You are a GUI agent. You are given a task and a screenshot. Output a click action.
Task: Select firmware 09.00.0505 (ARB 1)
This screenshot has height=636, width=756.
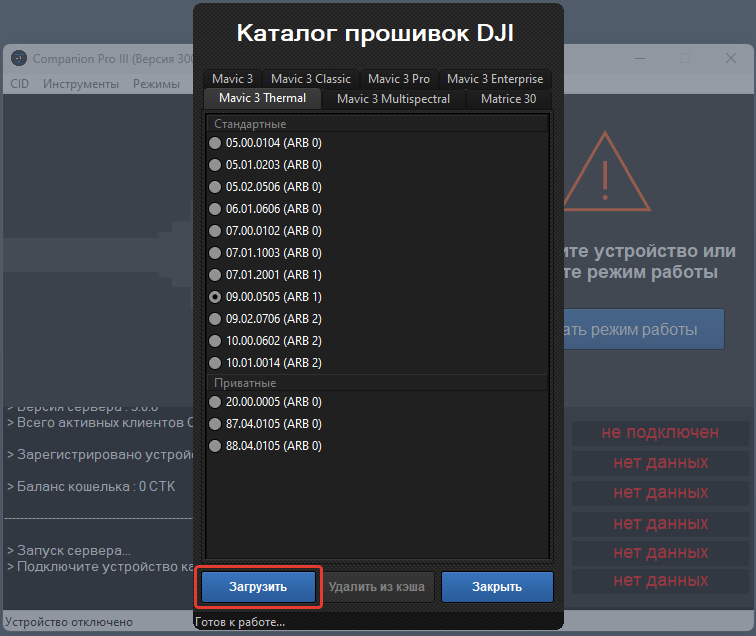click(215, 297)
